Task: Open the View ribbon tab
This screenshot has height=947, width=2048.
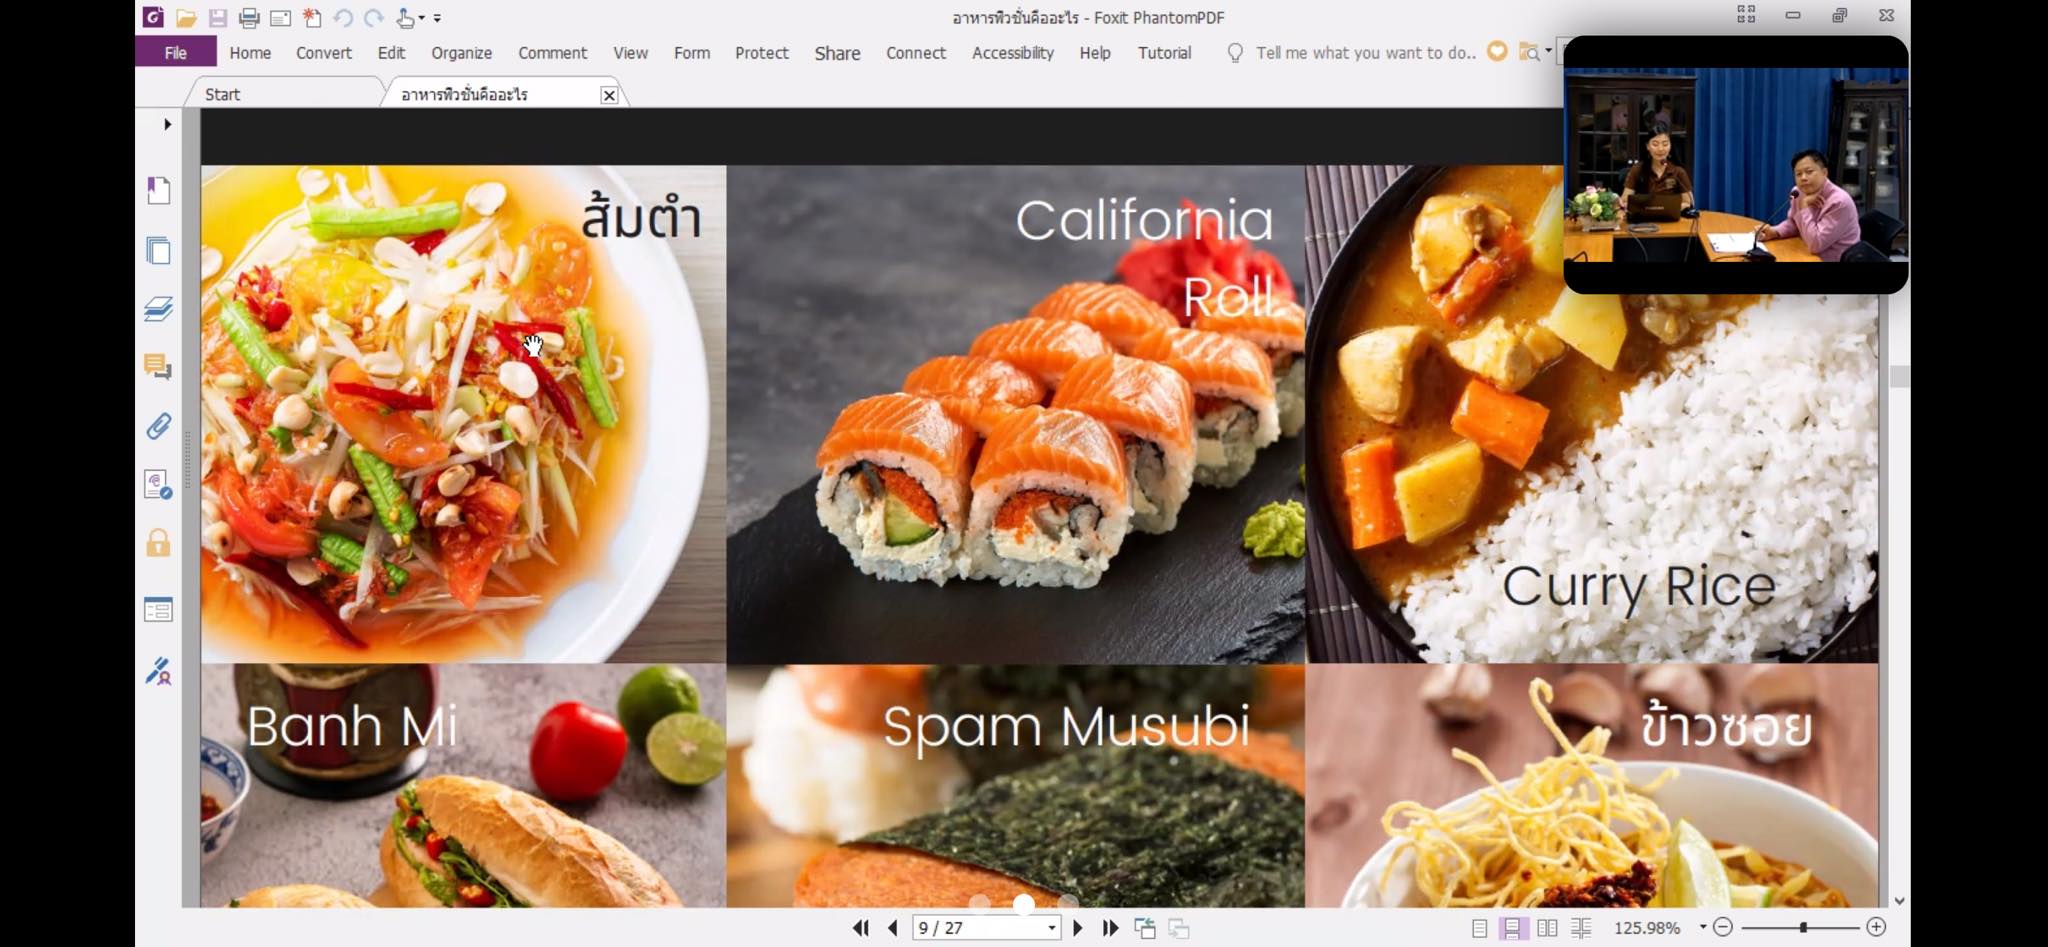Action: point(630,53)
